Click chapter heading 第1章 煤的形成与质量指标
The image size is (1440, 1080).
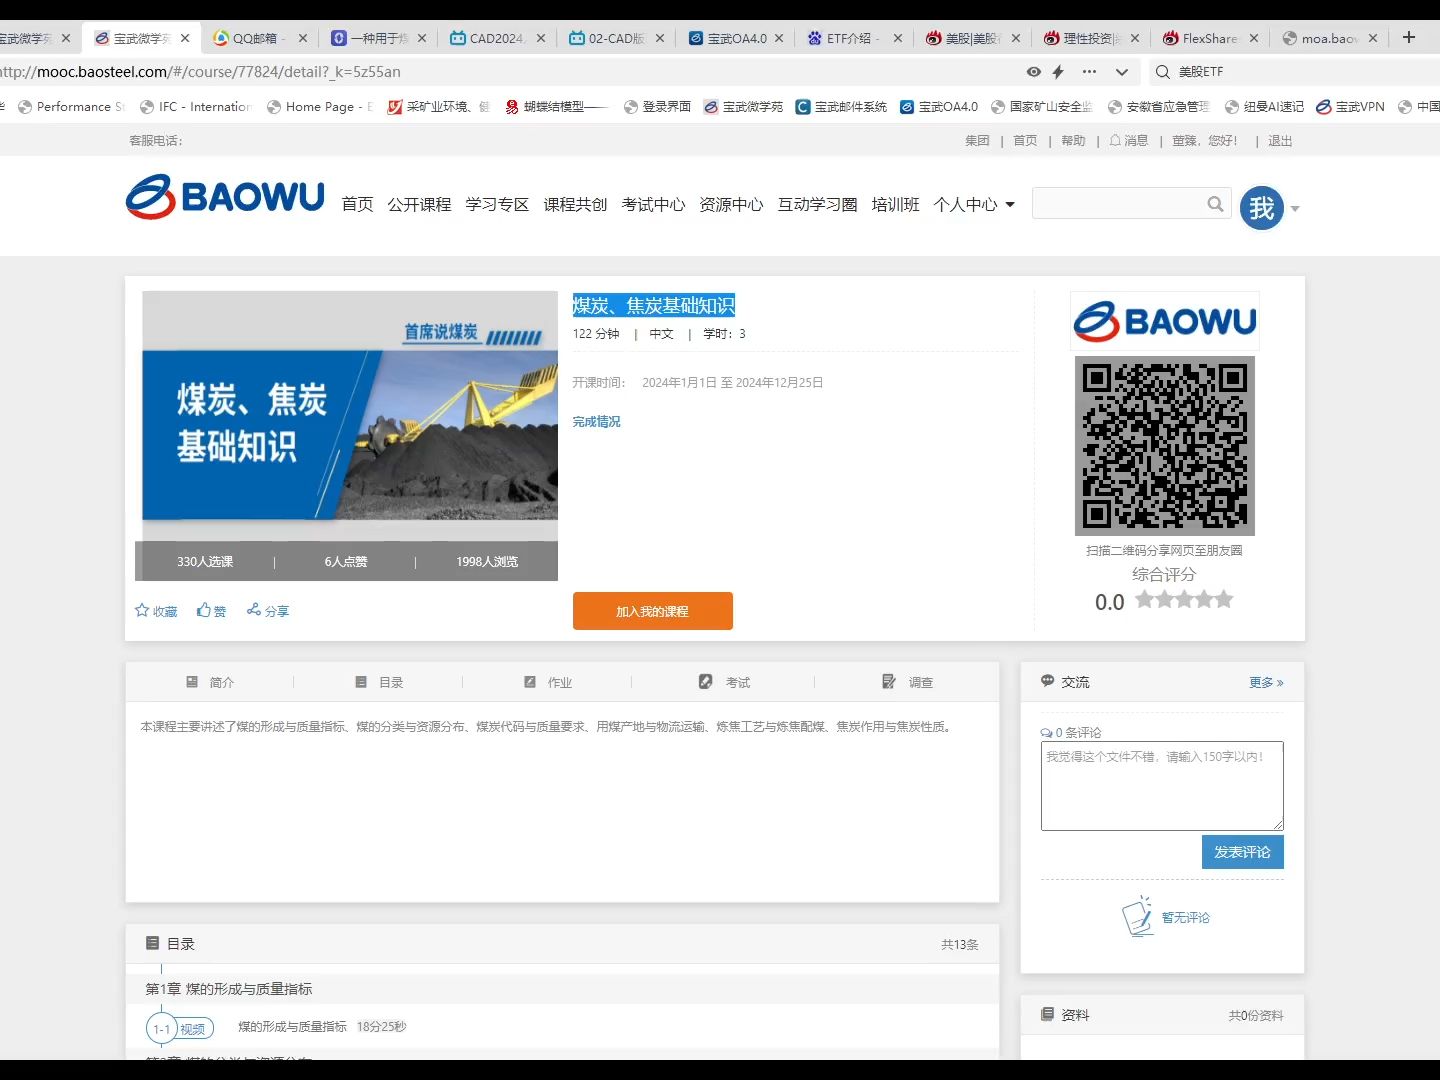[229, 989]
